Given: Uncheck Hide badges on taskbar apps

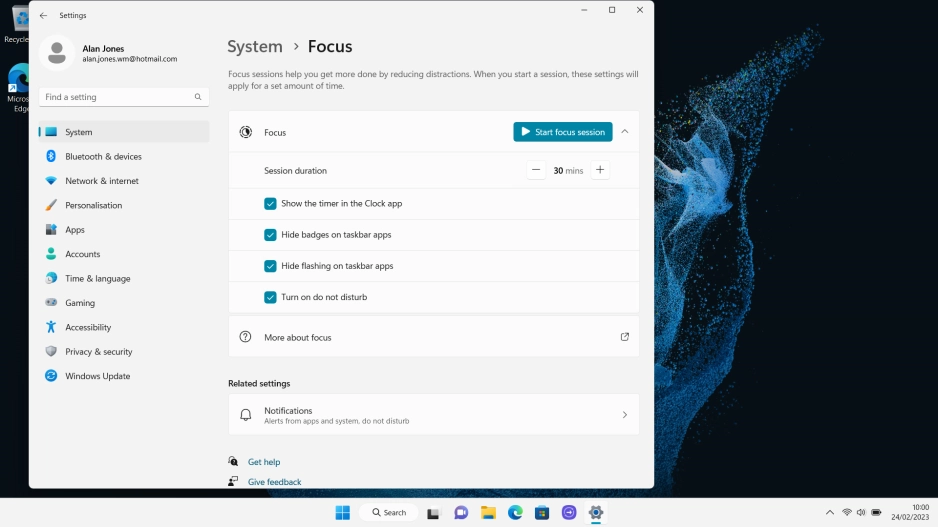Looking at the screenshot, I should click(270, 235).
